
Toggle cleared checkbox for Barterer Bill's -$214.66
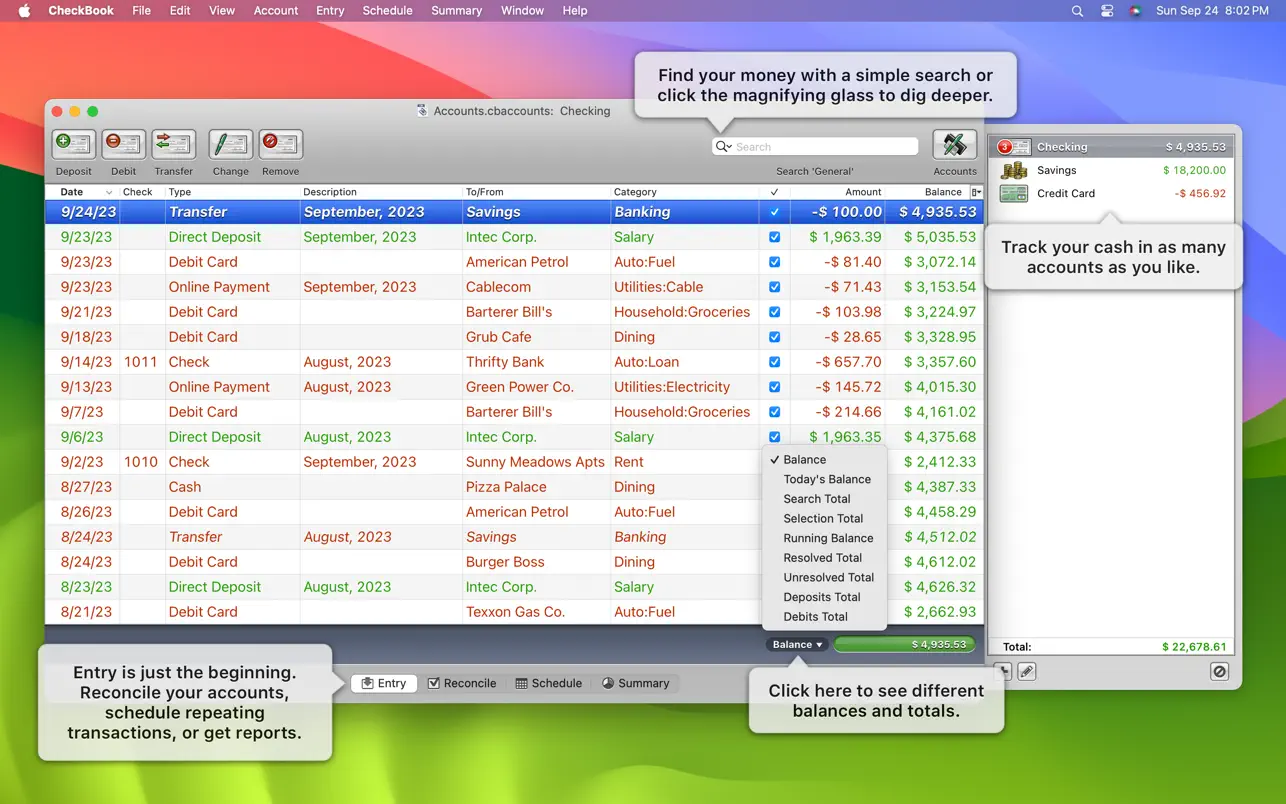[774, 412]
